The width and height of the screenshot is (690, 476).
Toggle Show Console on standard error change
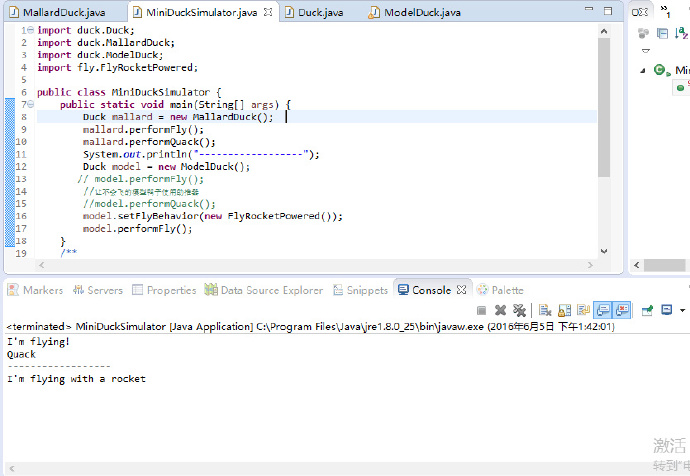622,311
